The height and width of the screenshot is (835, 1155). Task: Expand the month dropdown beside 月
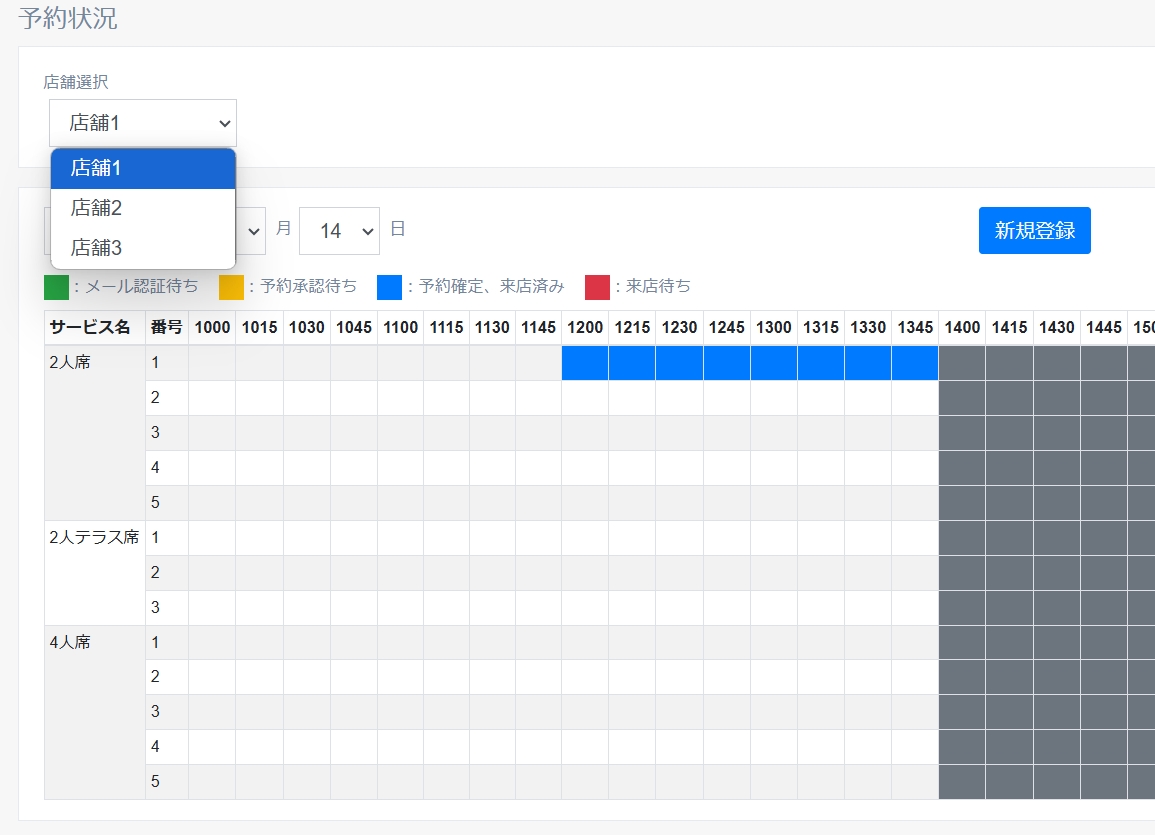pyautogui.click(x=252, y=231)
